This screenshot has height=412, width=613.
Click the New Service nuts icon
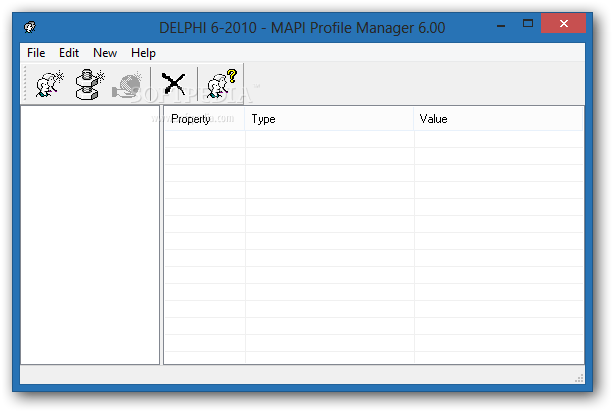tap(90, 84)
